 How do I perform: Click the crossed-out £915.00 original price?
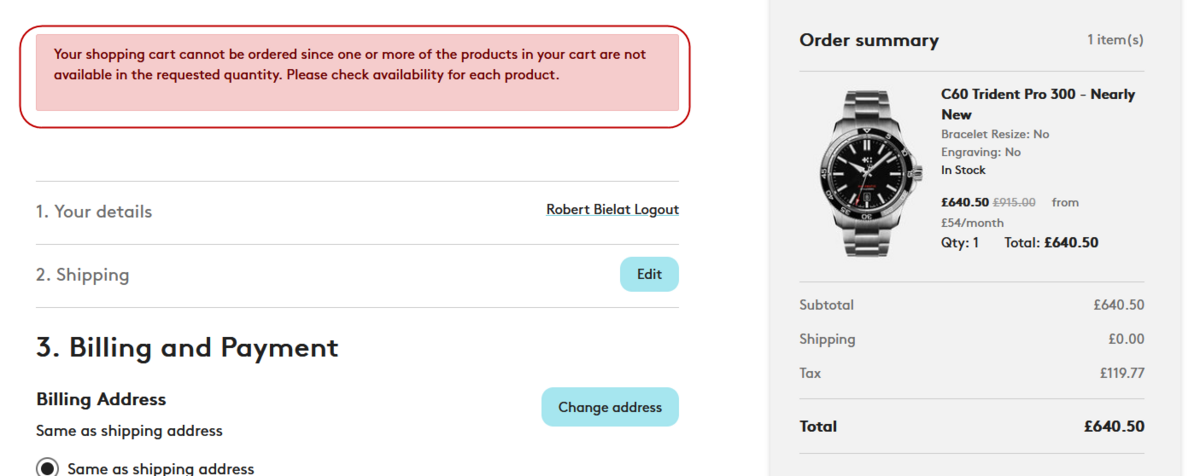[x=1014, y=202]
